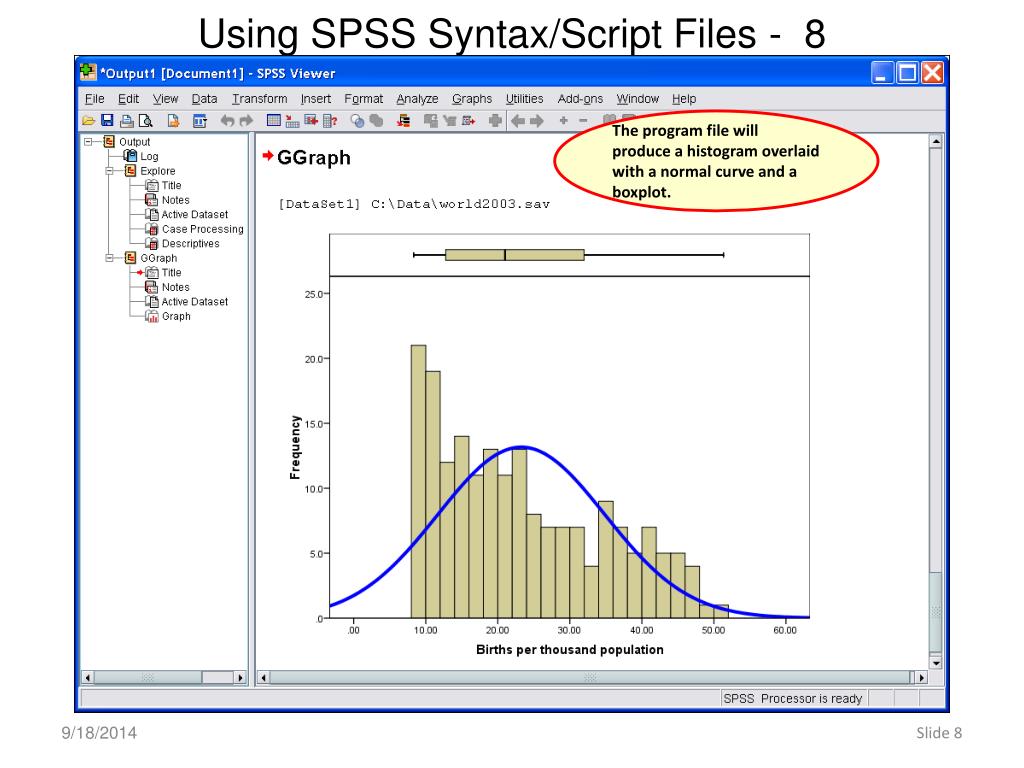Open the View menu

coord(165,99)
